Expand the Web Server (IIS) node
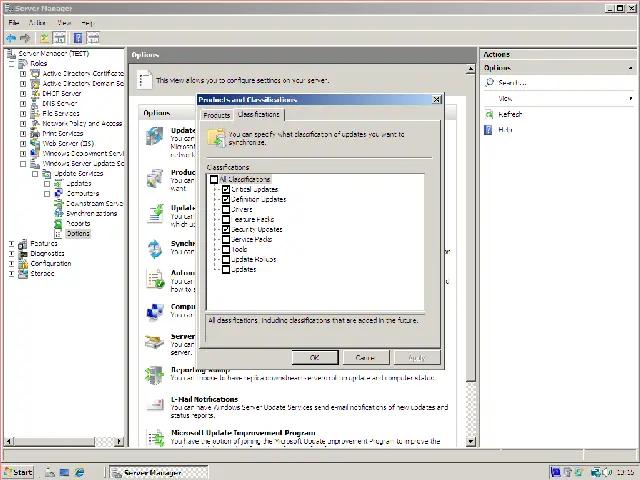The width and height of the screenshot is (640, 480). (23, 144)
